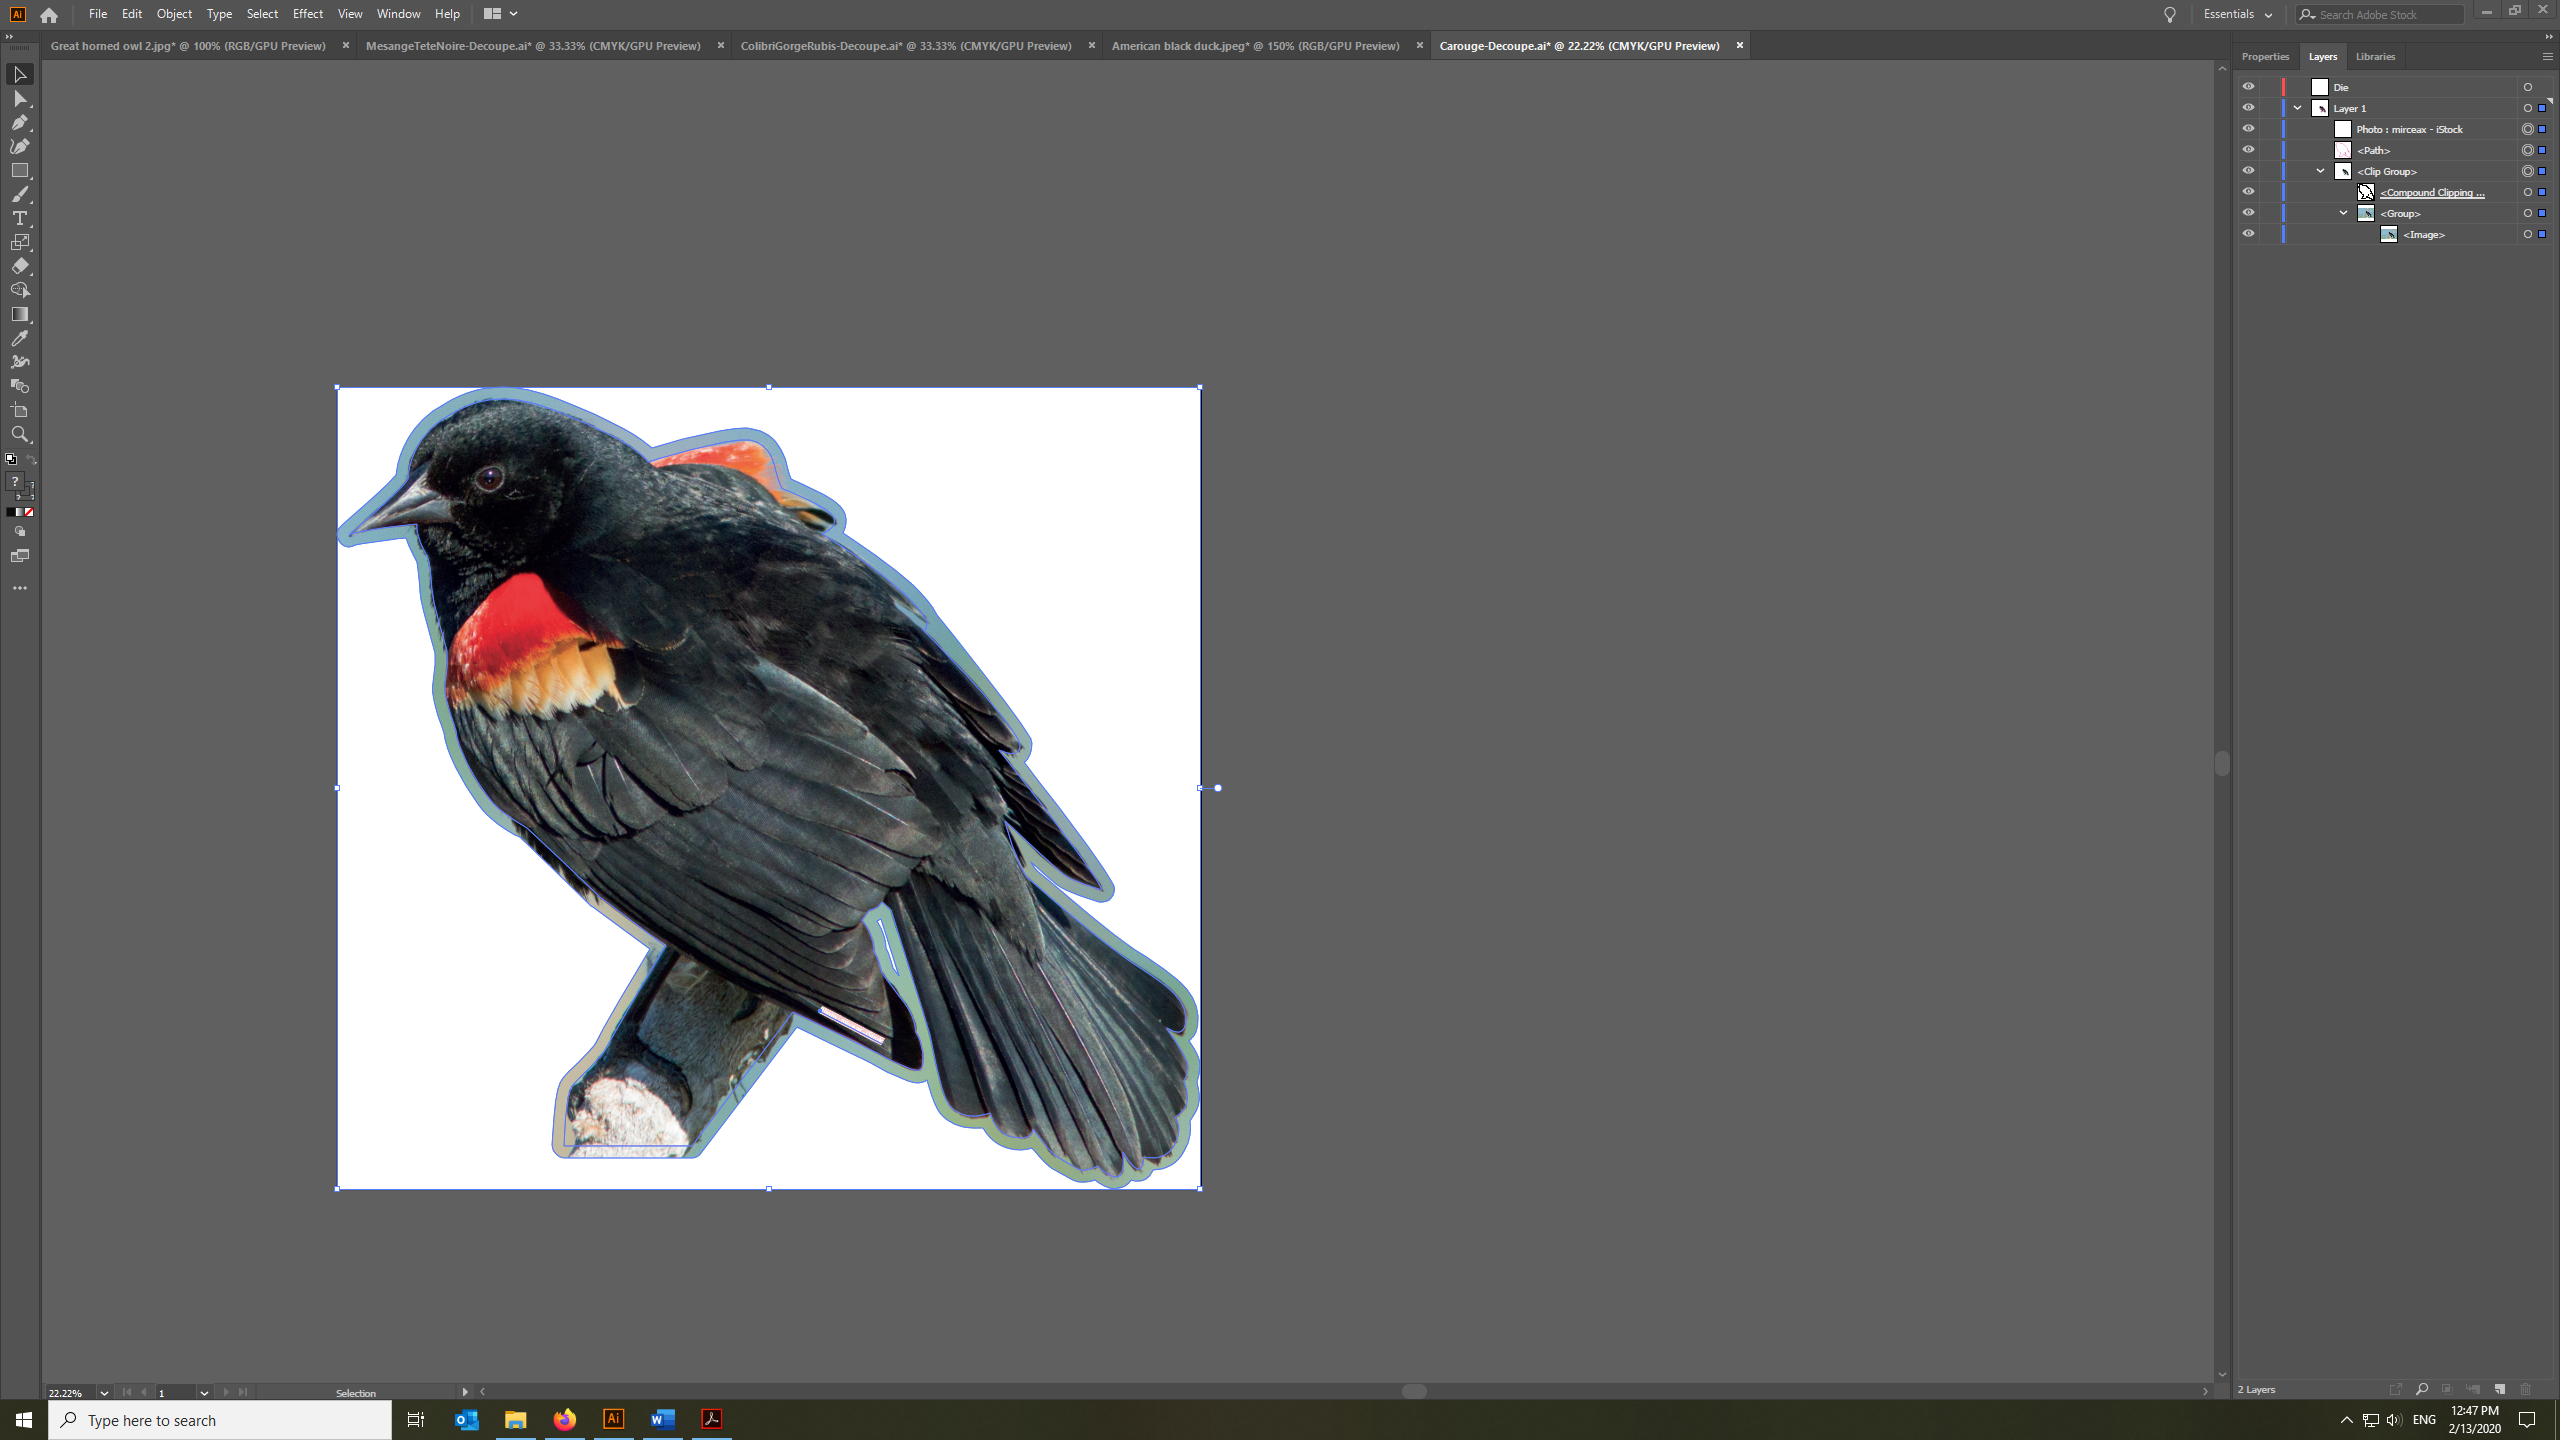Image resolution: width=2560 pixels, height=1440 pixels.
Task: Select the Eyedropper tool
Action: 19,338
